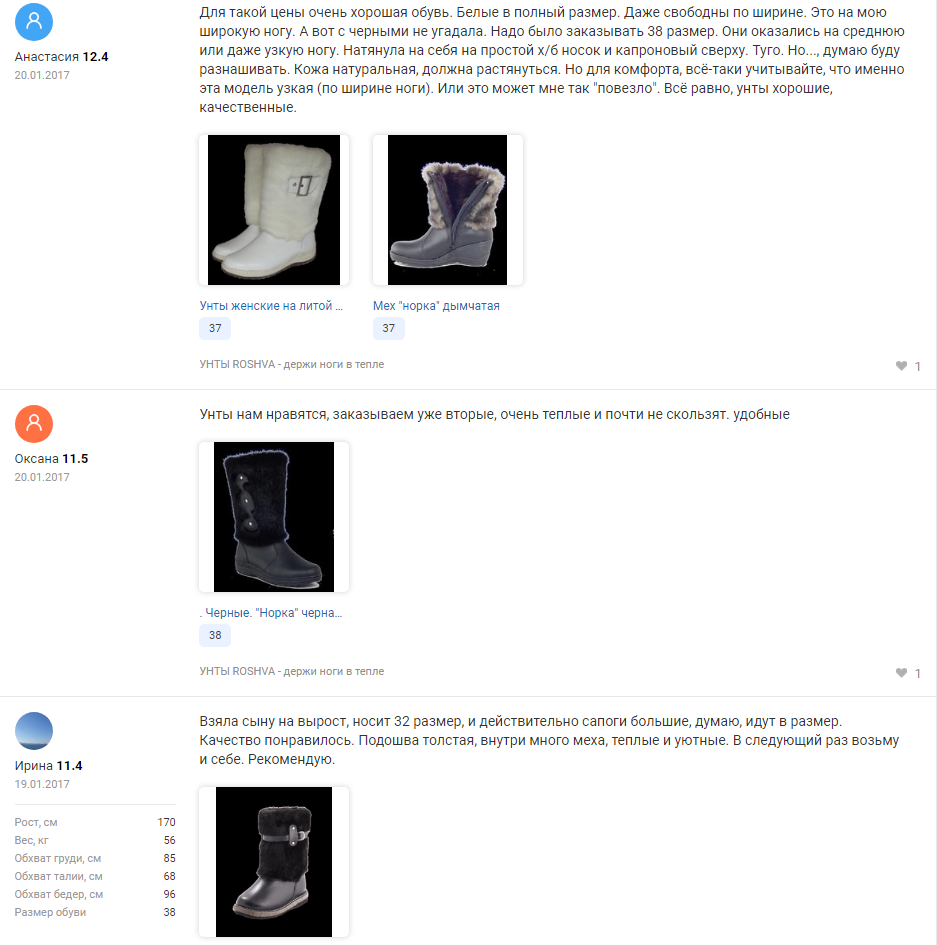Click size 37 tag under white boots

[x=215, y=328]
